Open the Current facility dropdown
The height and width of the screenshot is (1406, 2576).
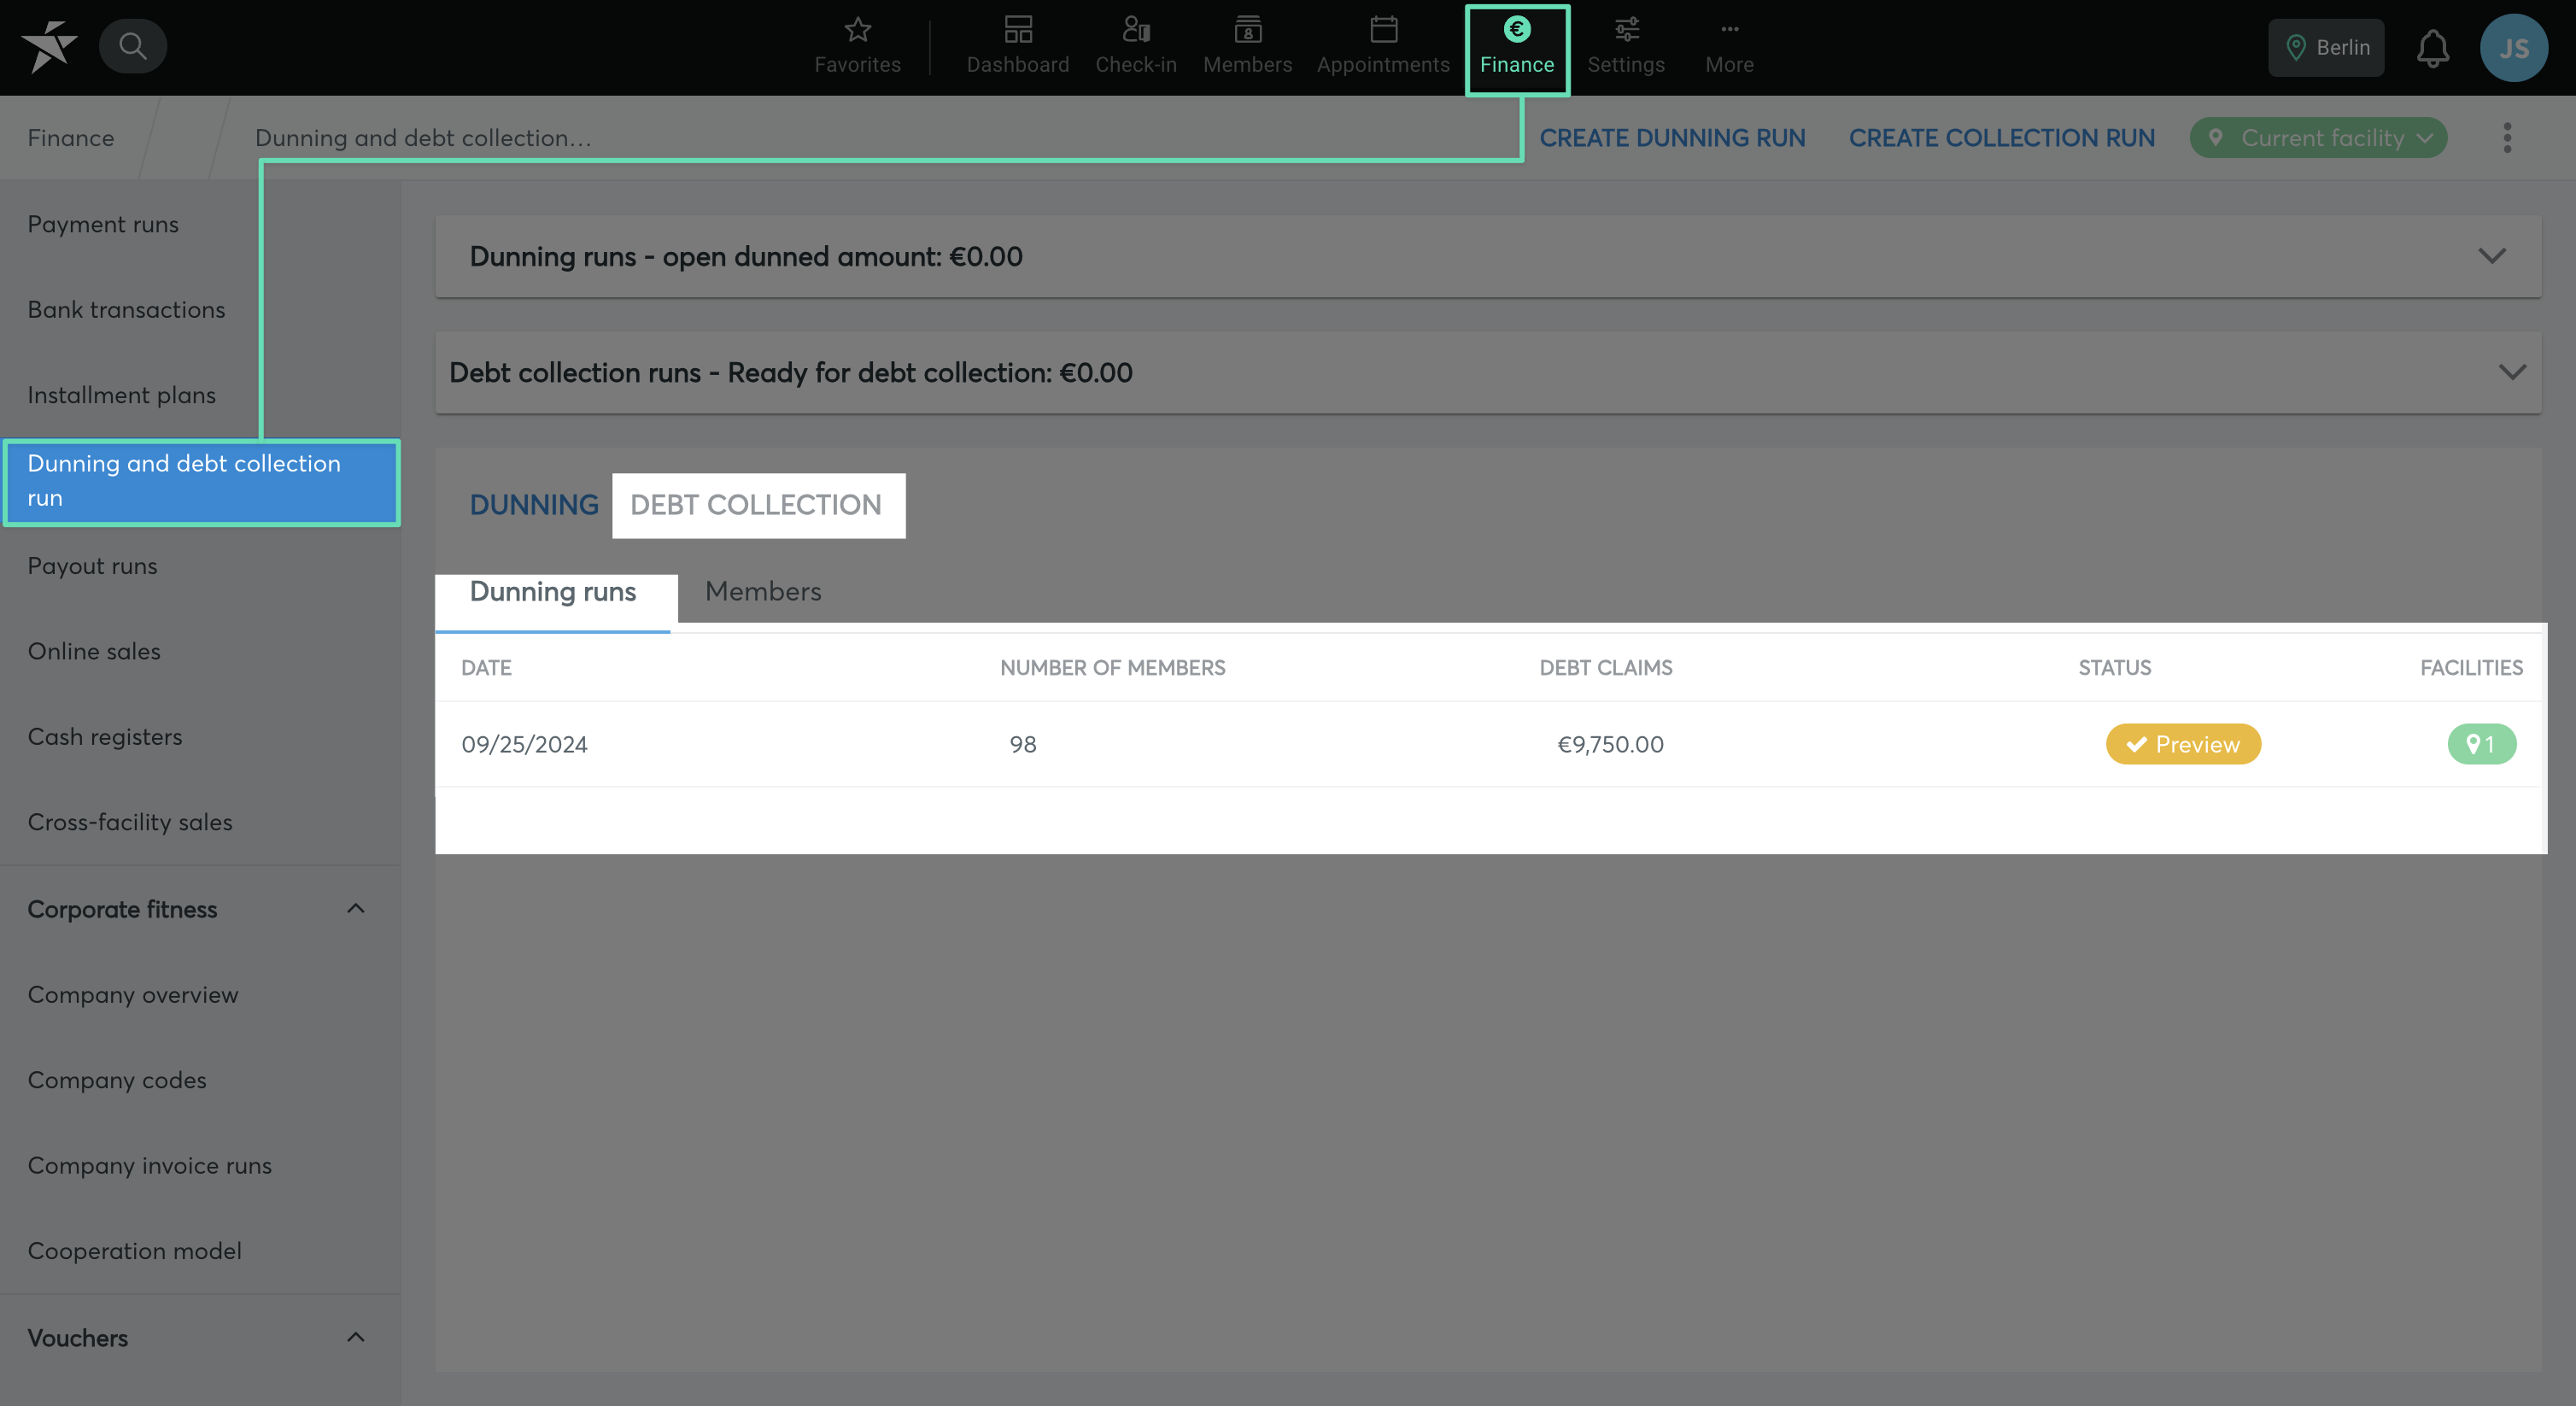2318,138
